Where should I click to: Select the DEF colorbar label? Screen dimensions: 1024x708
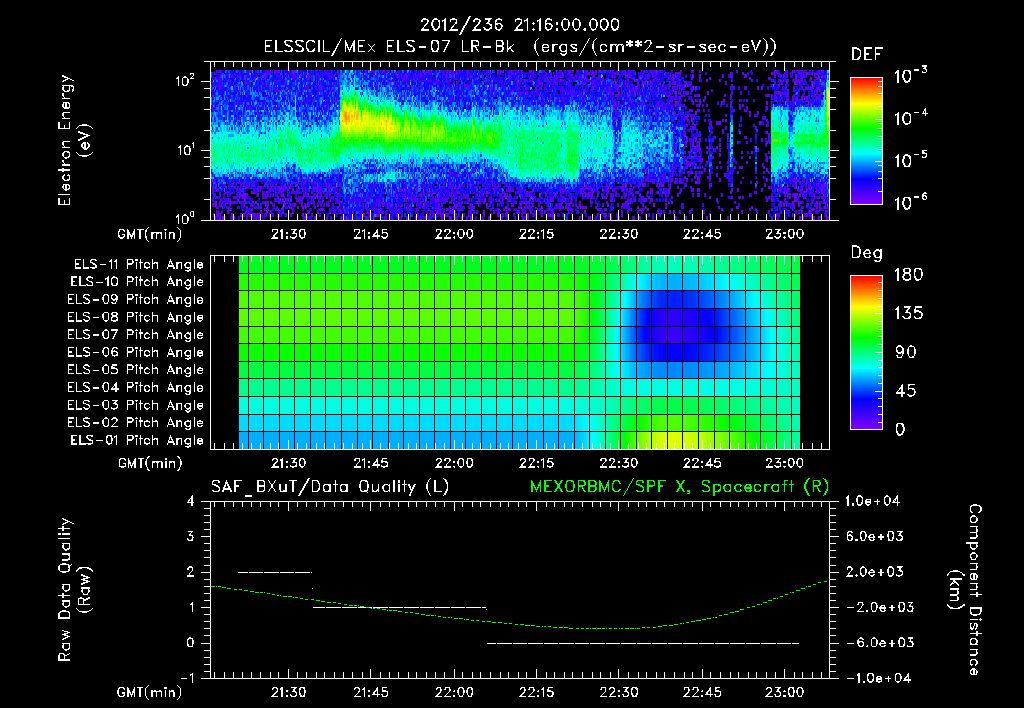[867, 54]
